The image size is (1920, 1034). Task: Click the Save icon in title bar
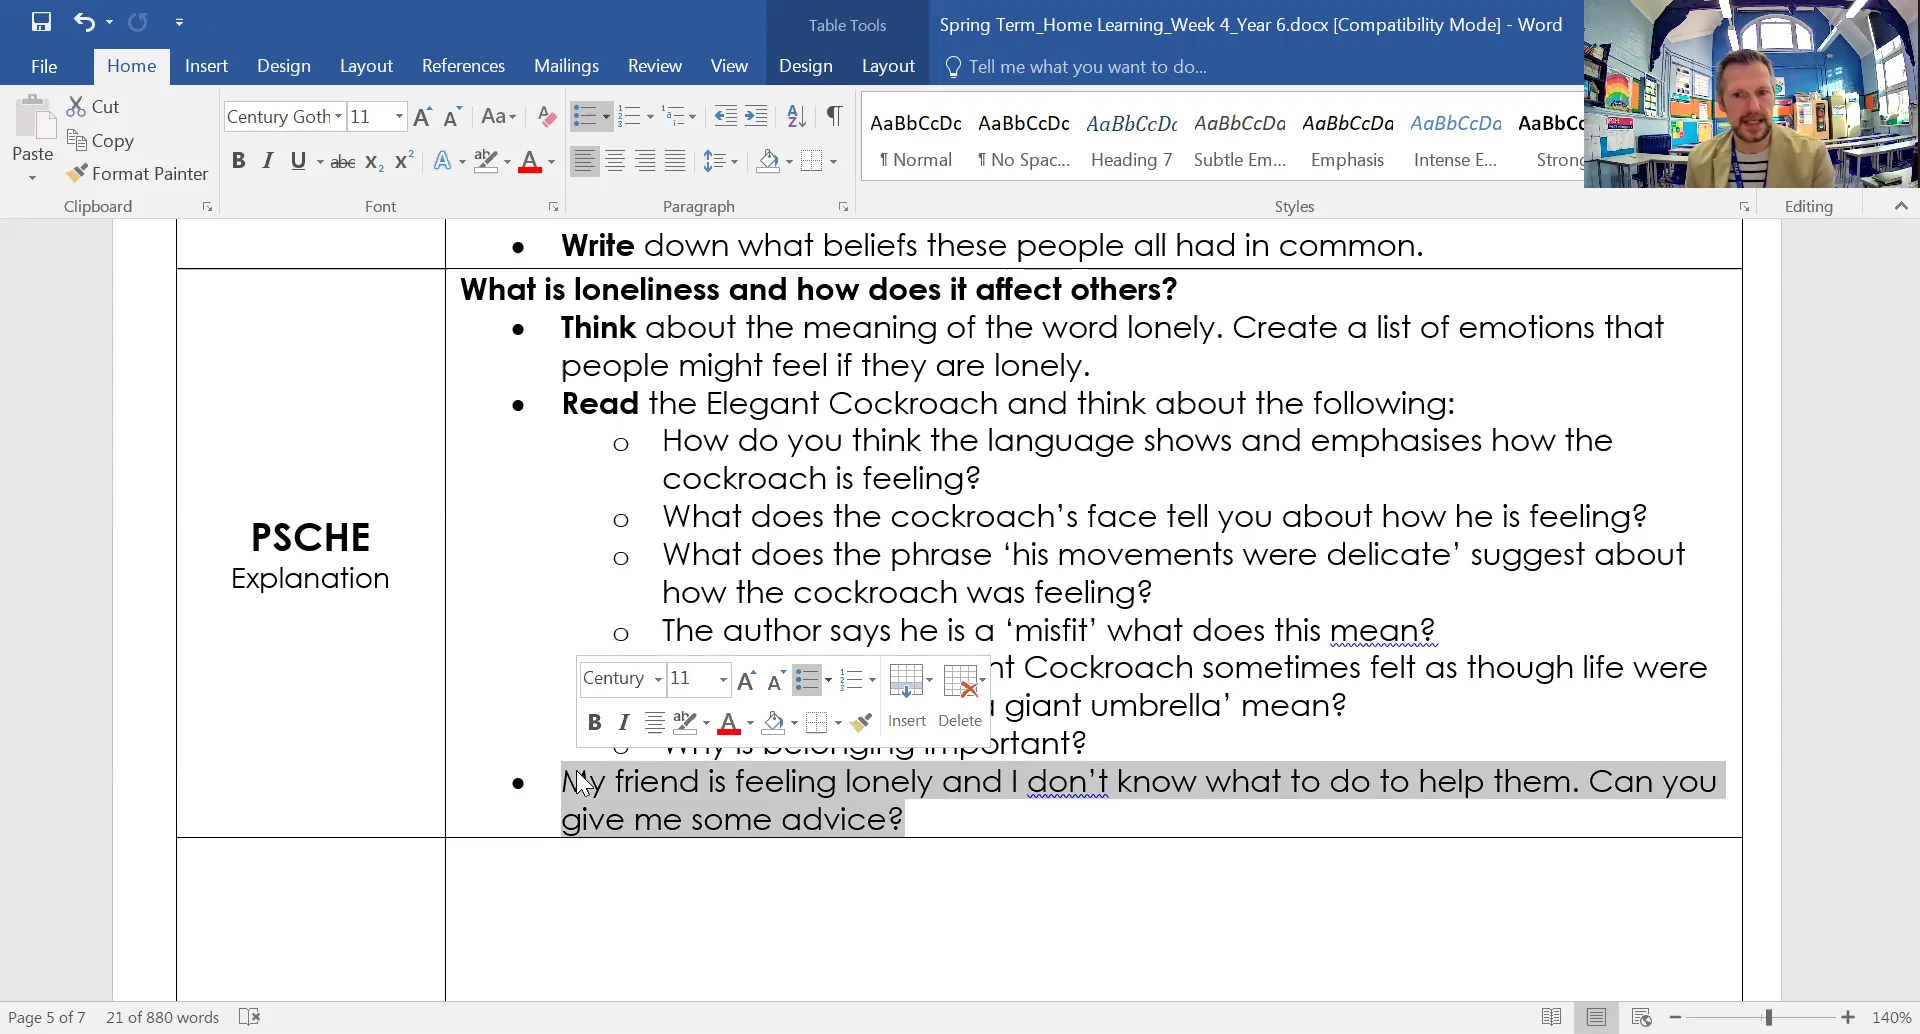tap(41, 22)
